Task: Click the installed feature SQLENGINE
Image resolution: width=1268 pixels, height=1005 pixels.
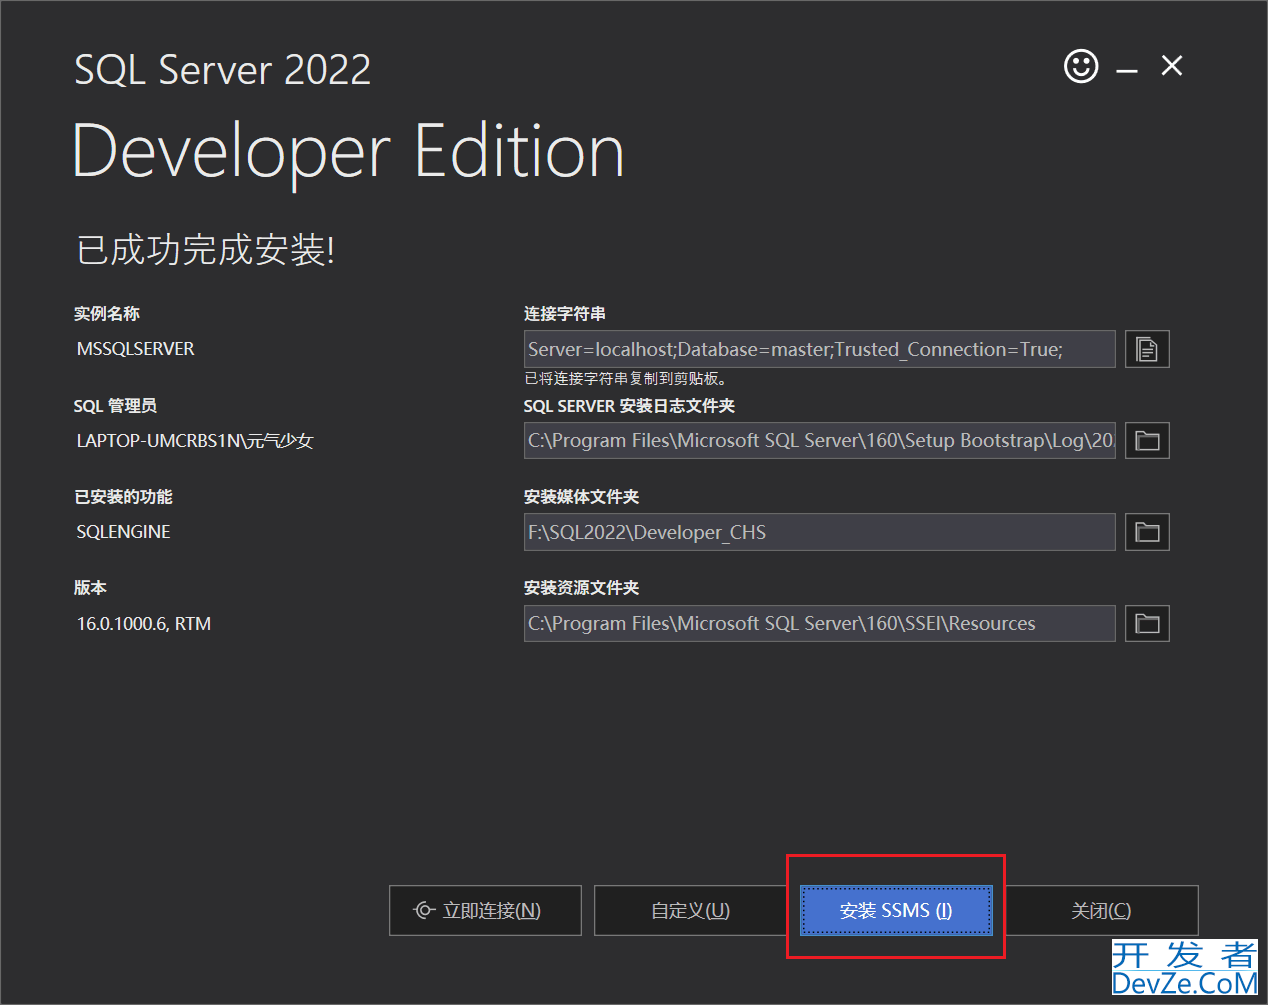Action: pos(124,532)
